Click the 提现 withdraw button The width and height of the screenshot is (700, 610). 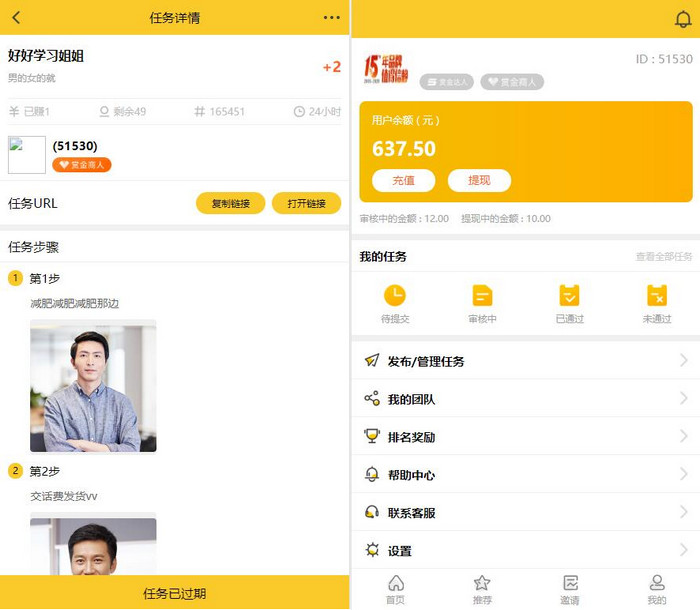coord(479,180)
